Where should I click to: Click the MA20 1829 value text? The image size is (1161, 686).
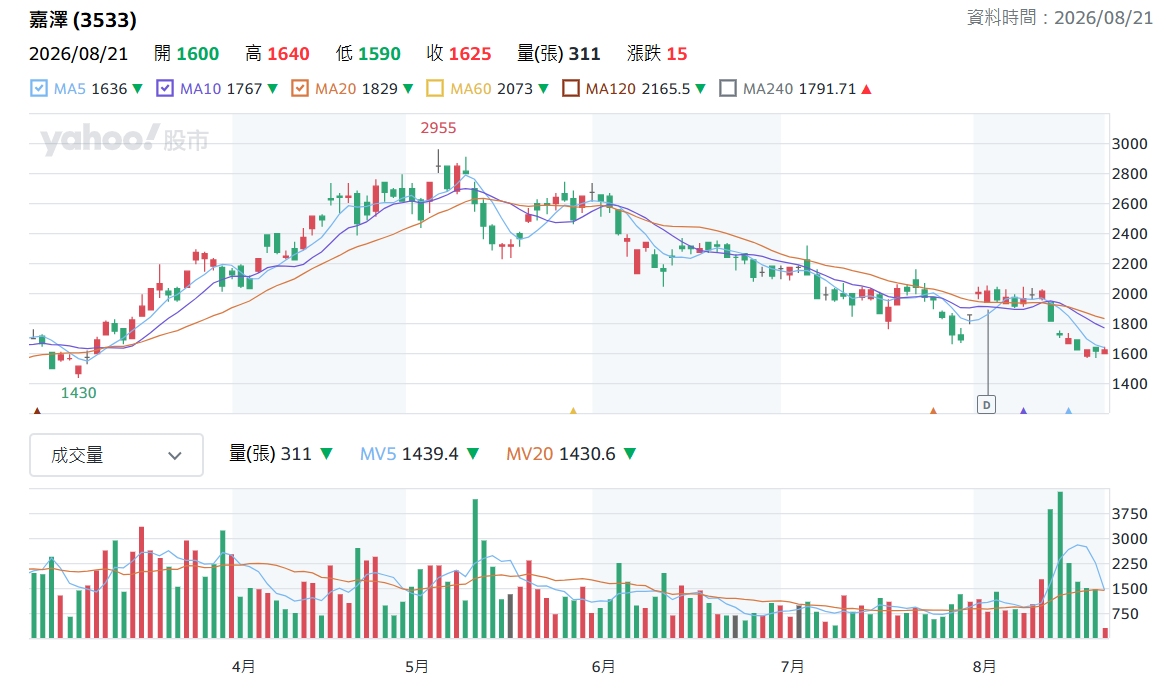(x=356, y=89)
